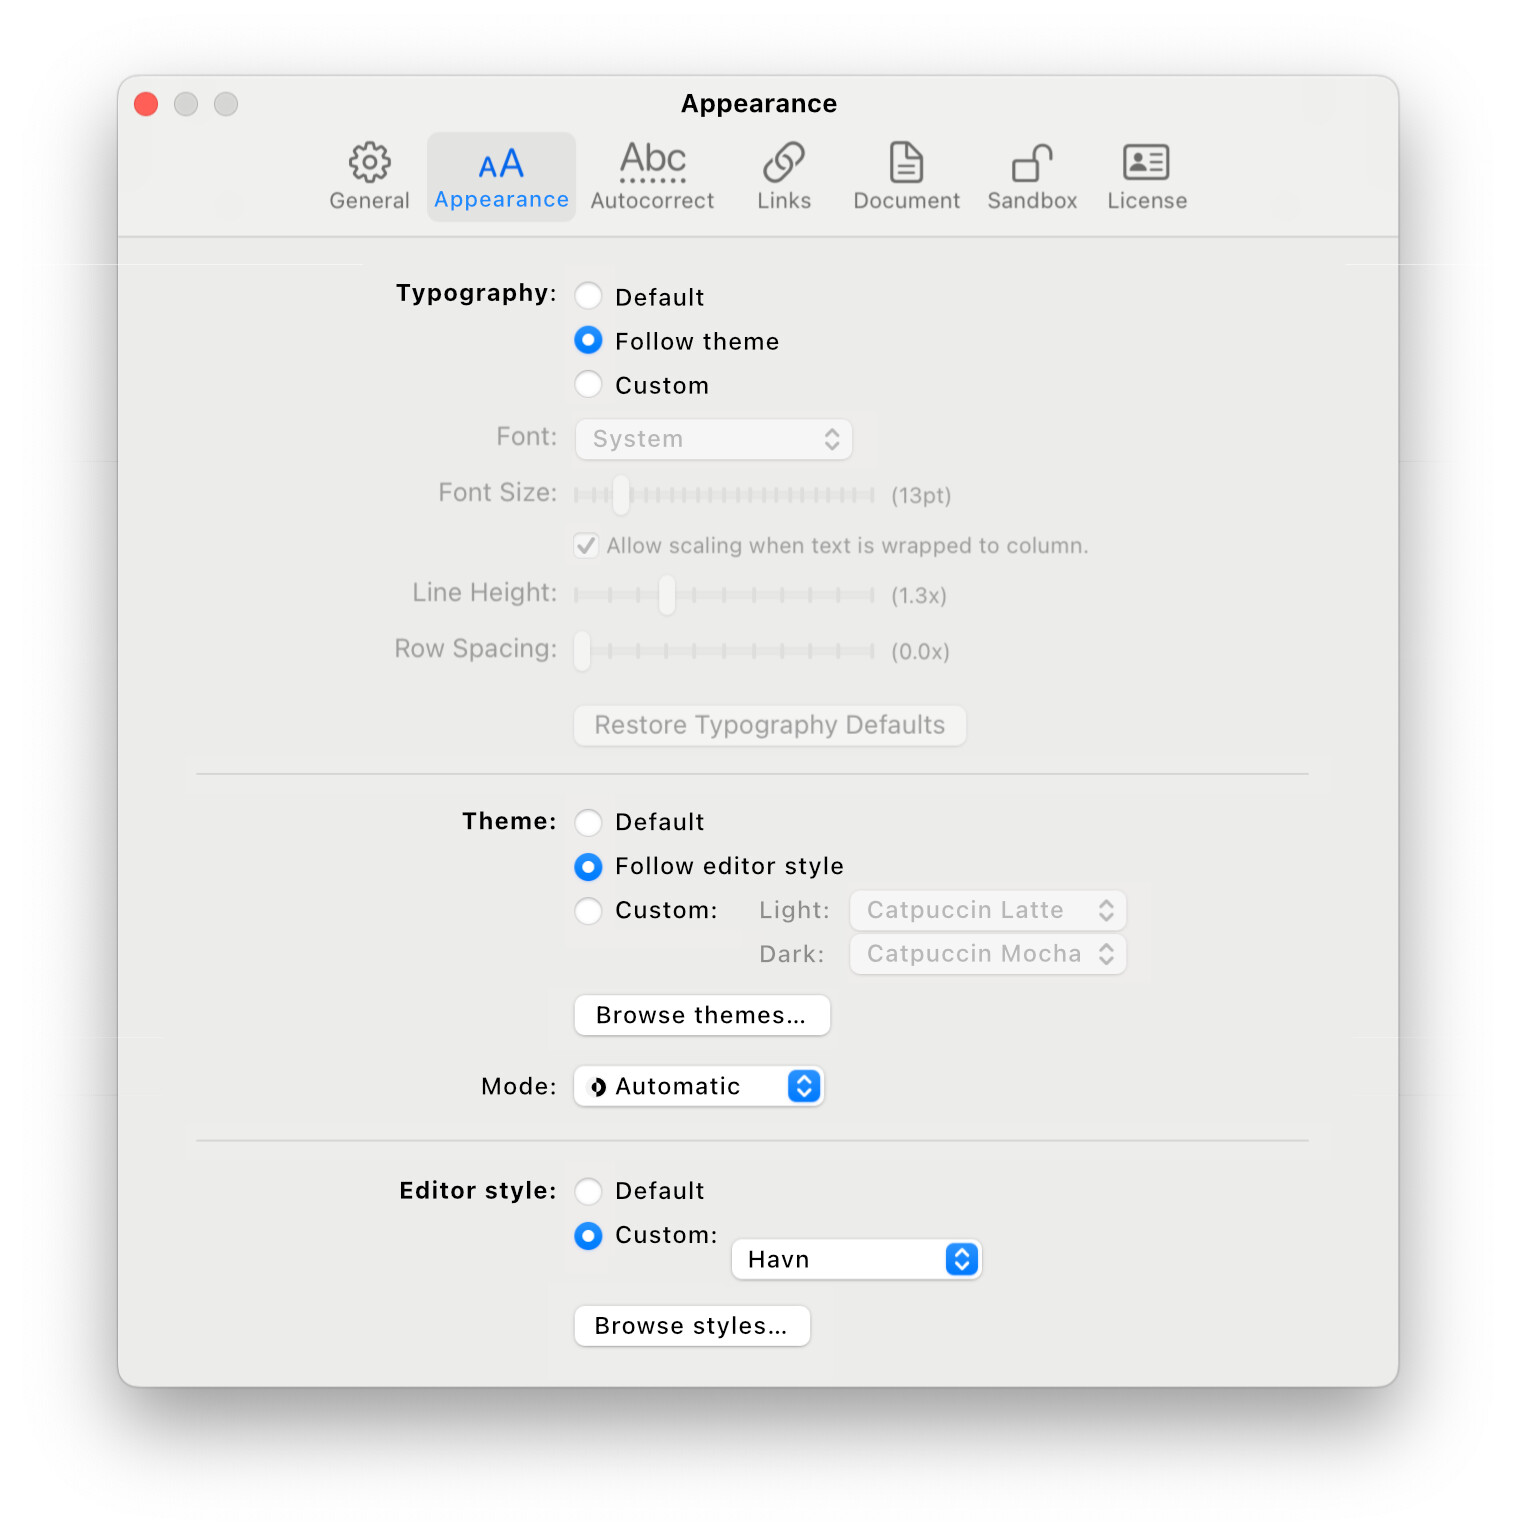
Task: Open the Sandbox padlock icon
Action: 1032,163
